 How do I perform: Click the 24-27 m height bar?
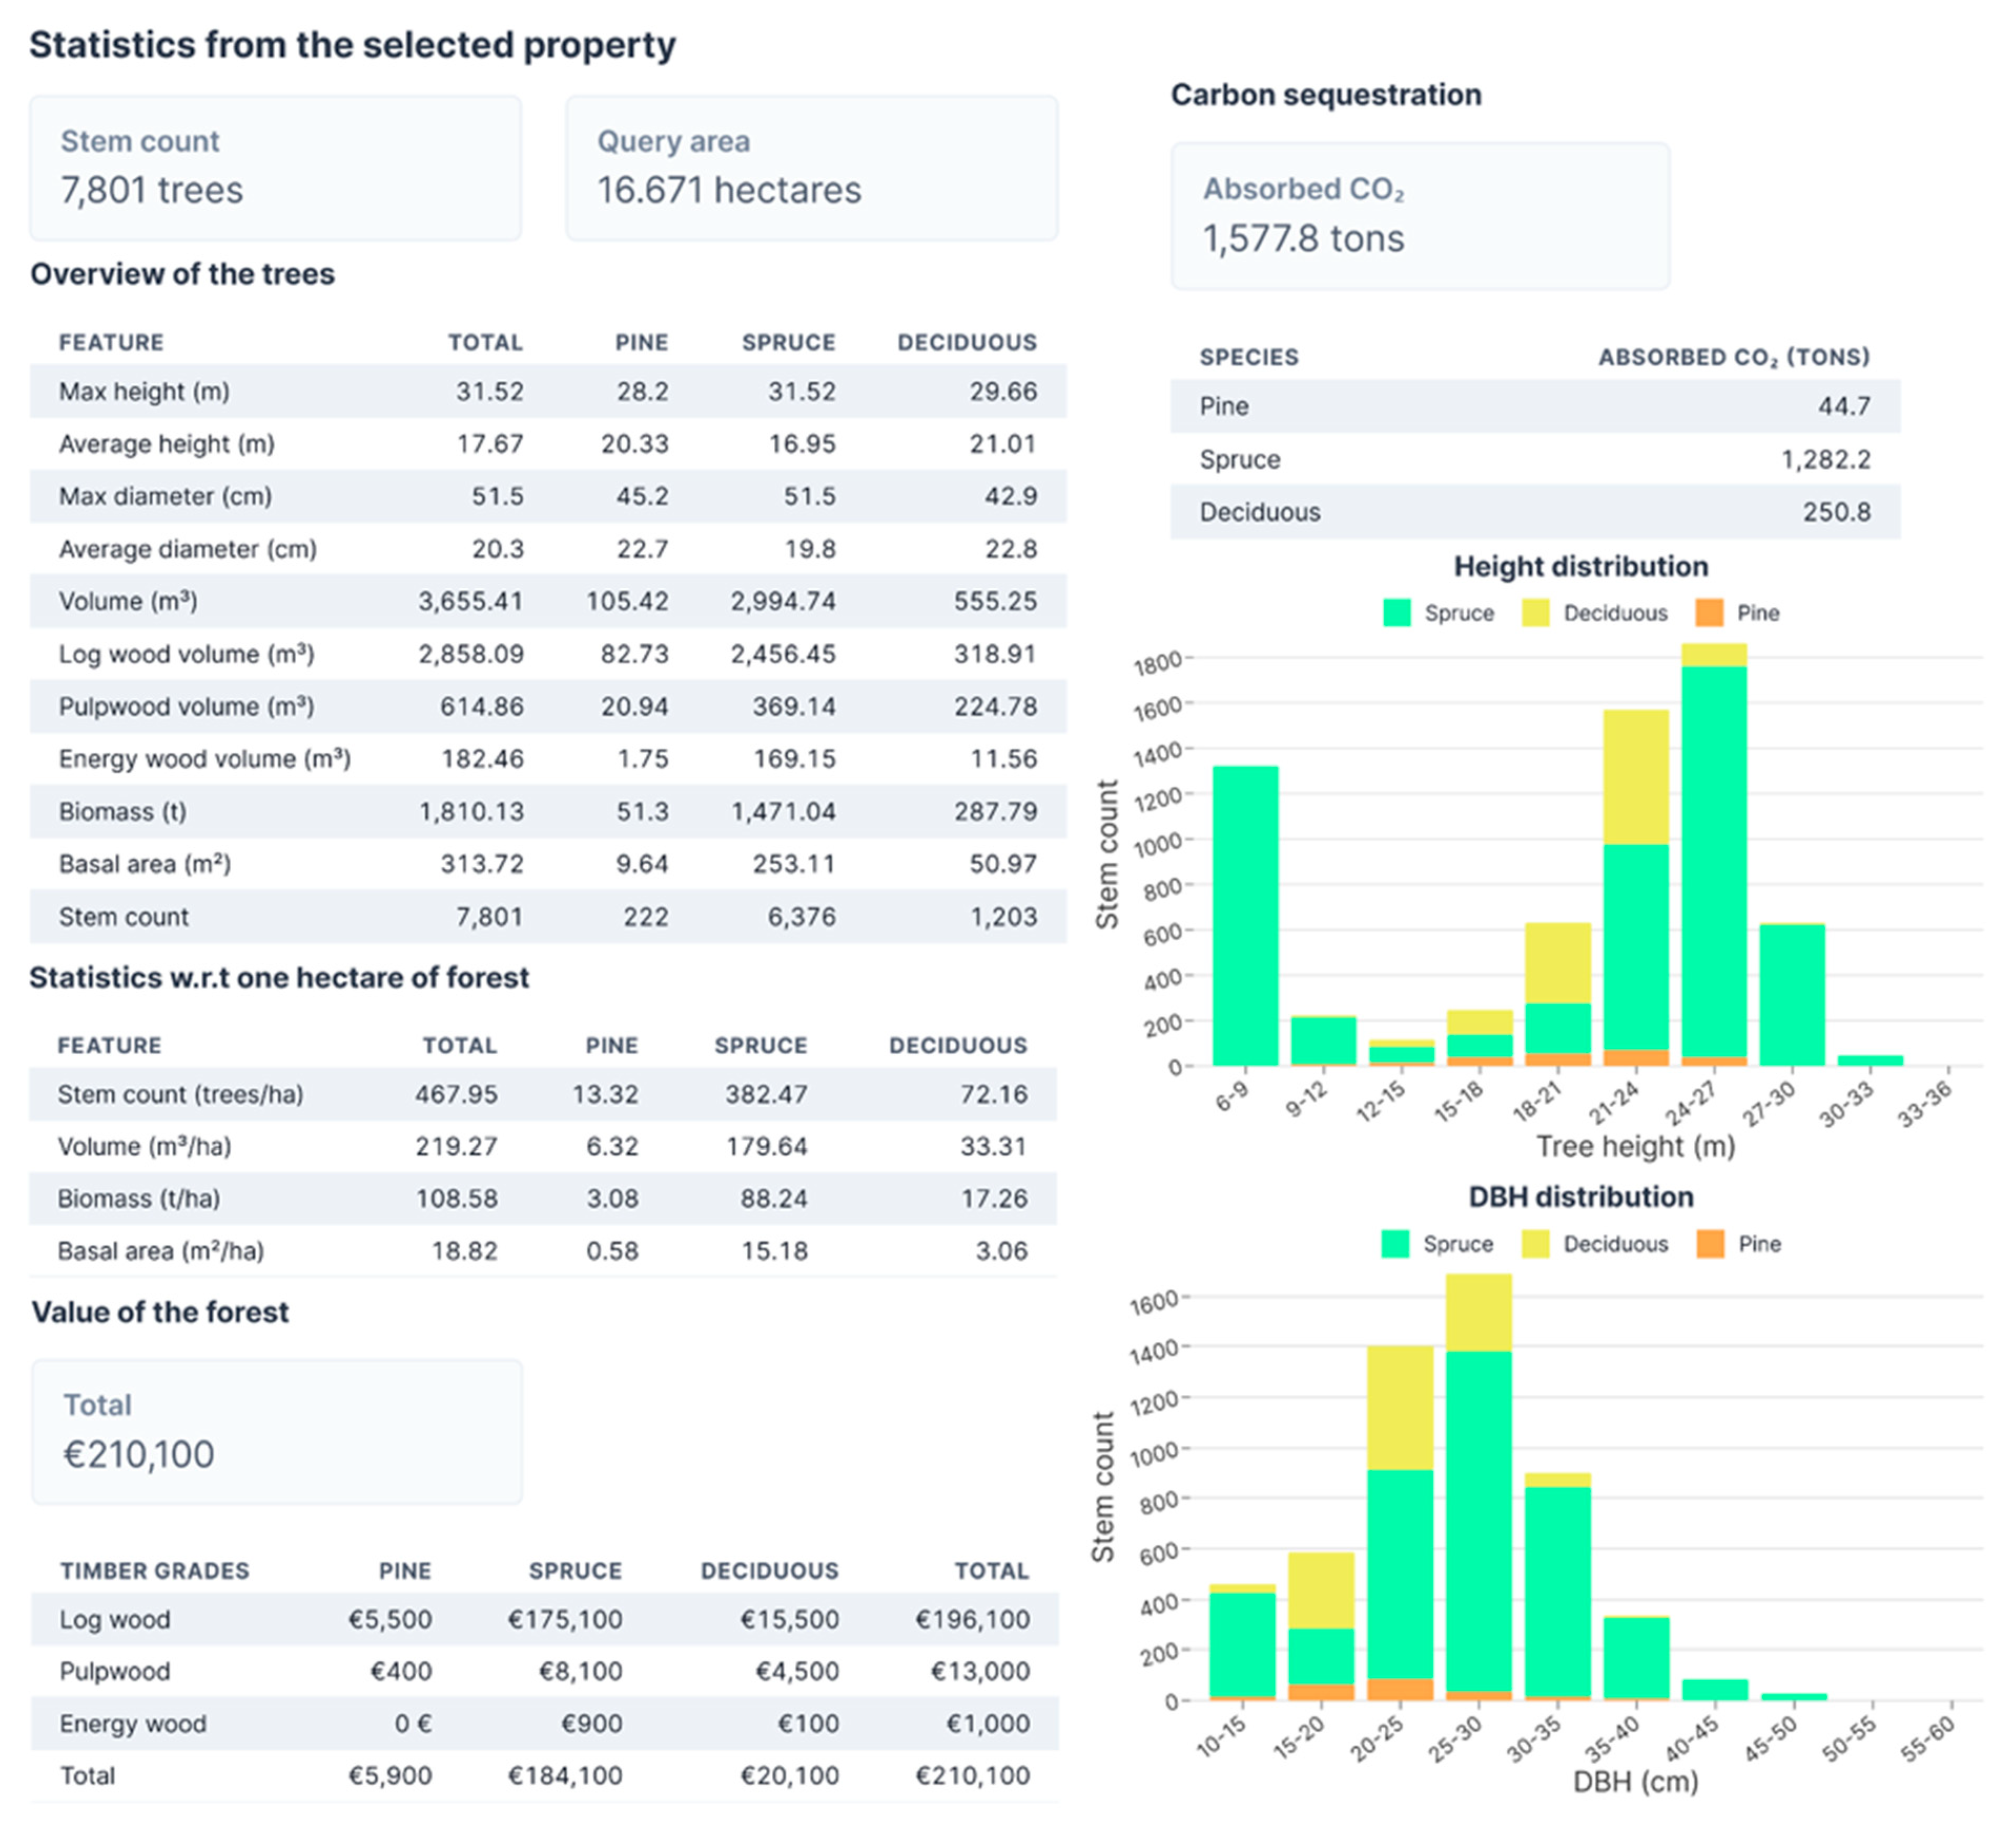[x=1714, y=855]
